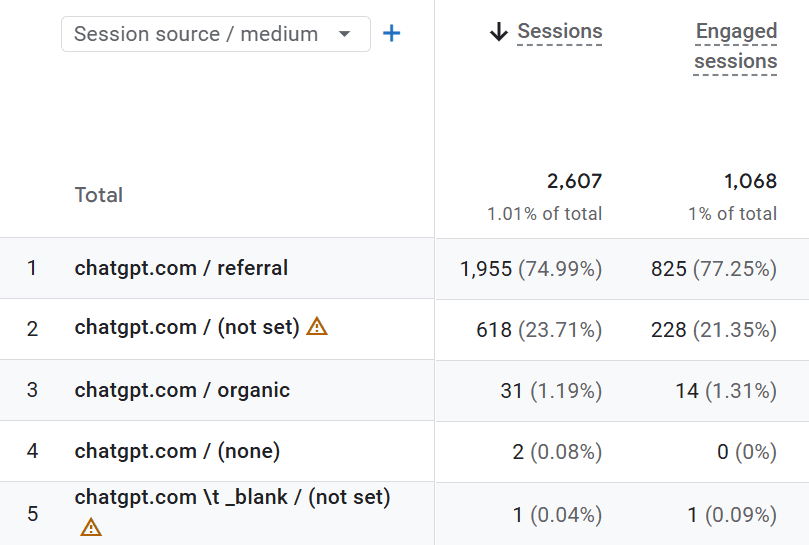Select the chatgpt.com / (not set) row label
The height and width of the screenshot is (545, 809).
click(x=187, y=328)
